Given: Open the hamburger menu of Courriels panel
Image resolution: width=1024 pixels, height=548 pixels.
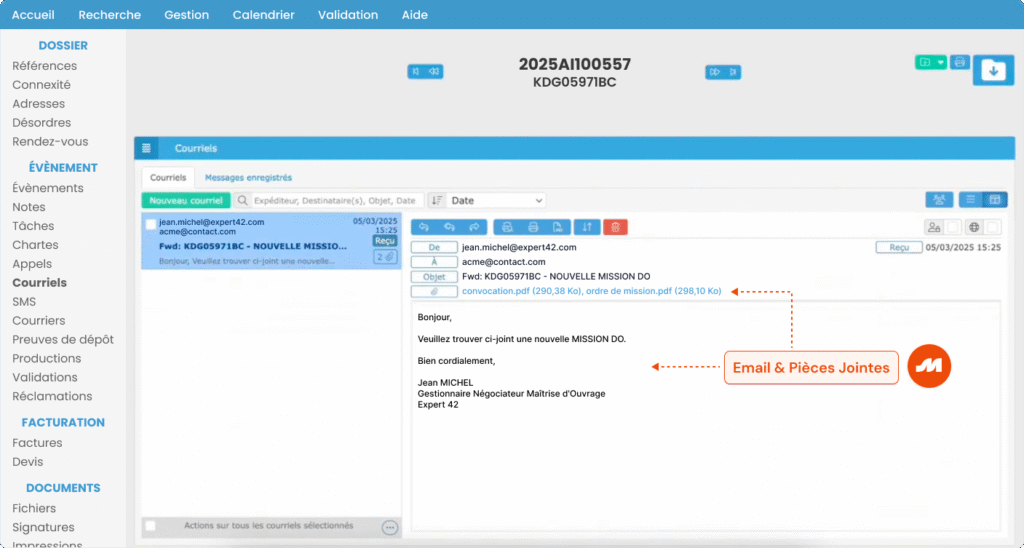Looking at the screenshot, I should click(x=146, y=148).
